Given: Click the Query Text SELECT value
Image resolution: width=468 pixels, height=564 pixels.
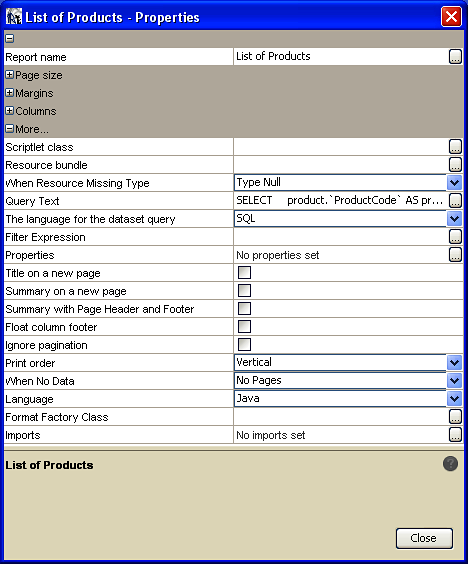Looking at the screenshot, I should (341, 200).
